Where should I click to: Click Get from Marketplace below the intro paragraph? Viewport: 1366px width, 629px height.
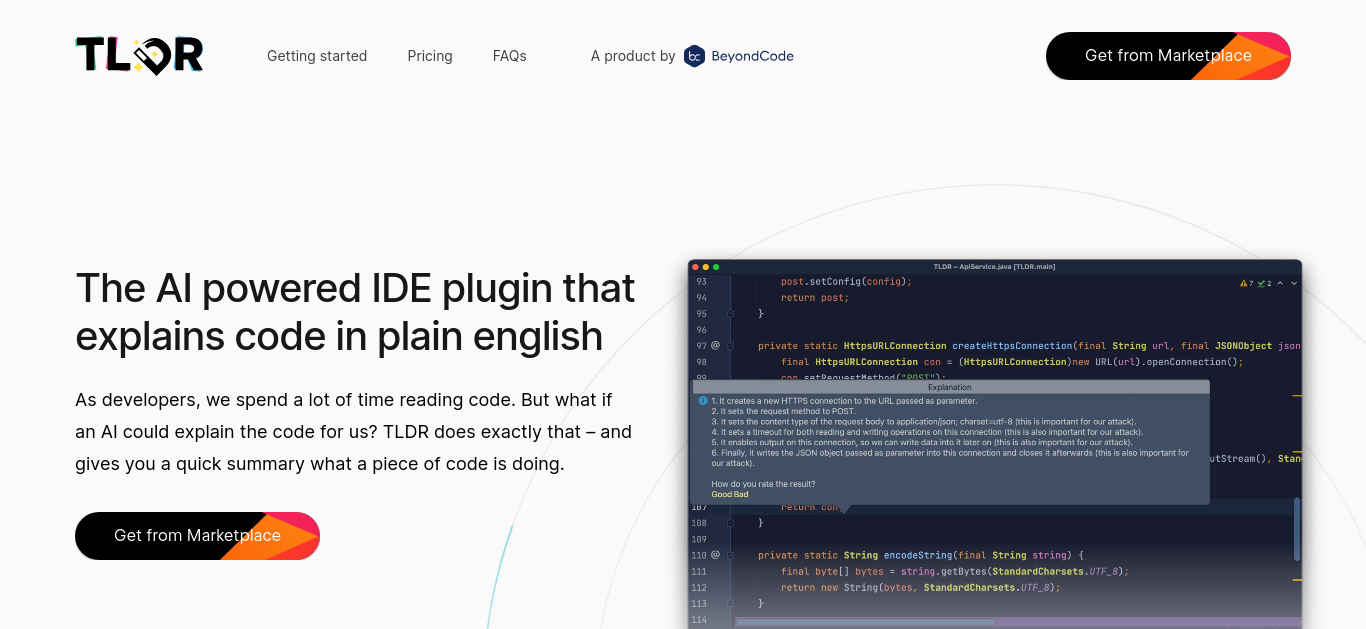pos(197,536)
